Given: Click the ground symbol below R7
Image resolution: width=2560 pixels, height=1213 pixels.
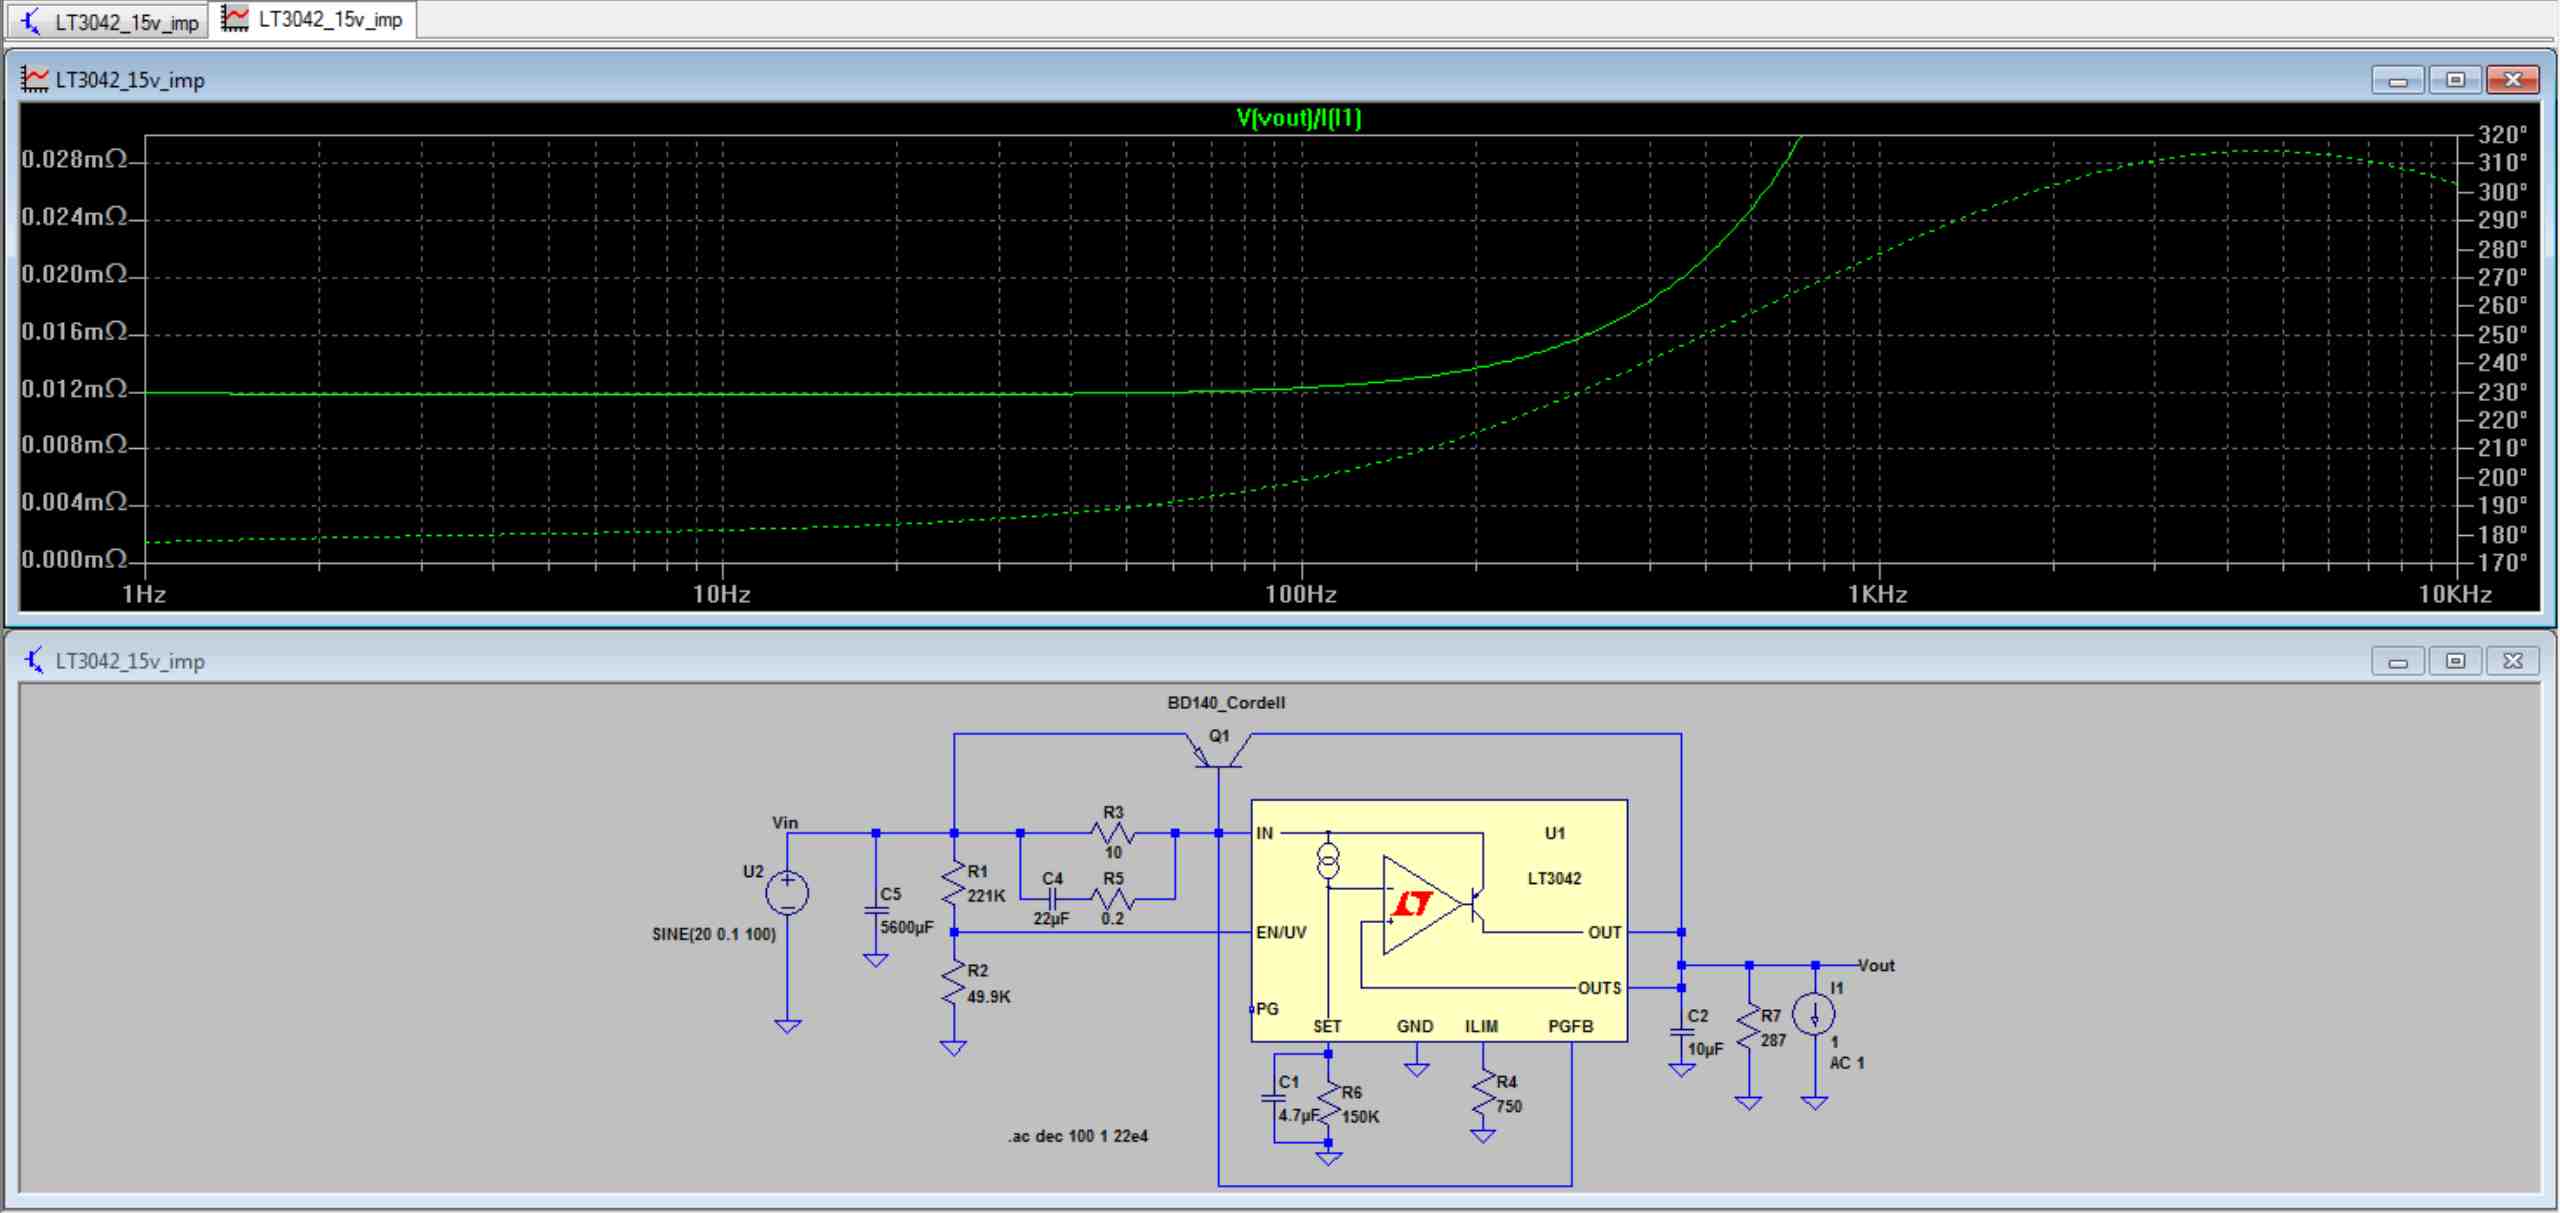Looking at the screenshot, I should (1748, 1103).
